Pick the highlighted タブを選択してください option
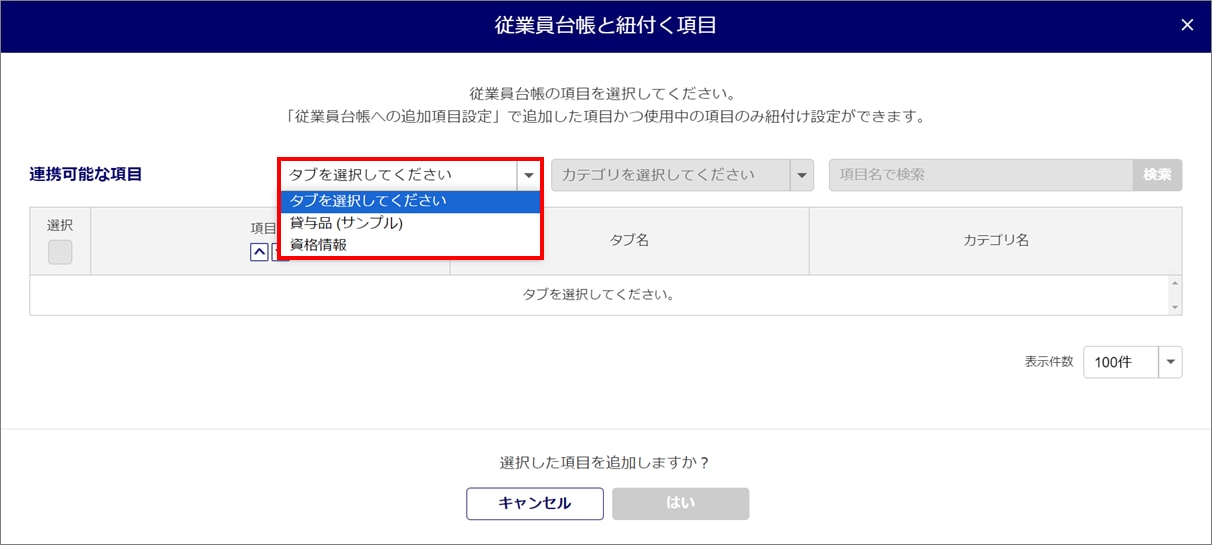 coord(368,201)
